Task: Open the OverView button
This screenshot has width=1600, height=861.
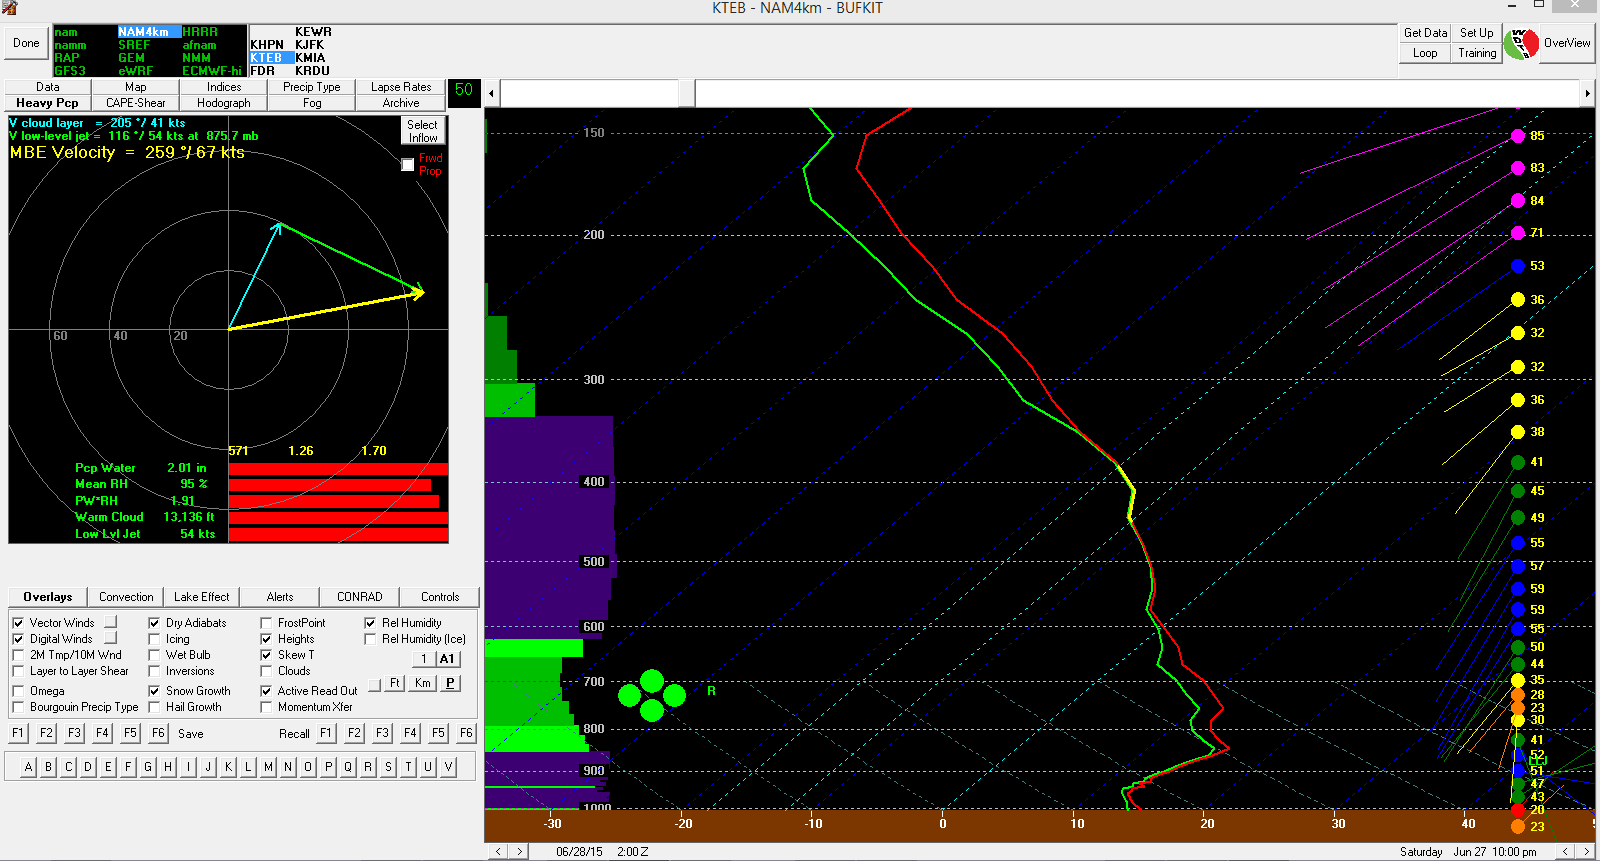Action: (1566, 43)
